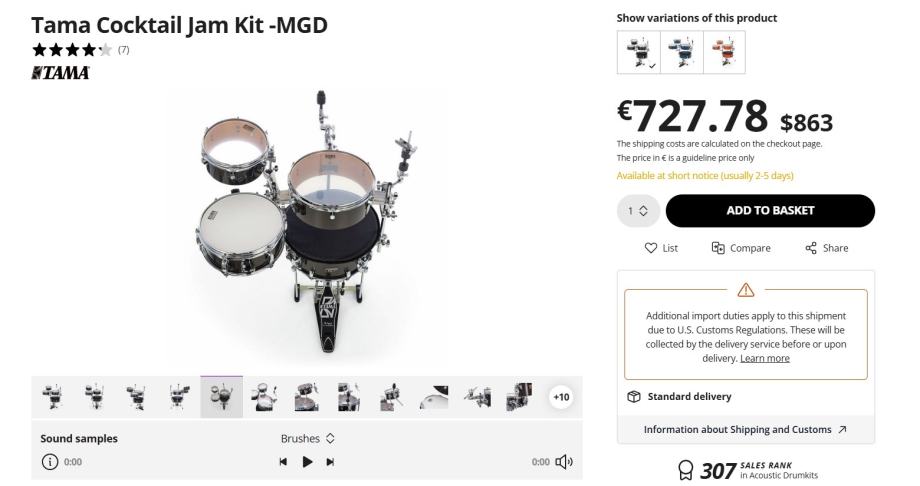Share this product
Screen dimensions: 920x486
click(x=826, y=248)
